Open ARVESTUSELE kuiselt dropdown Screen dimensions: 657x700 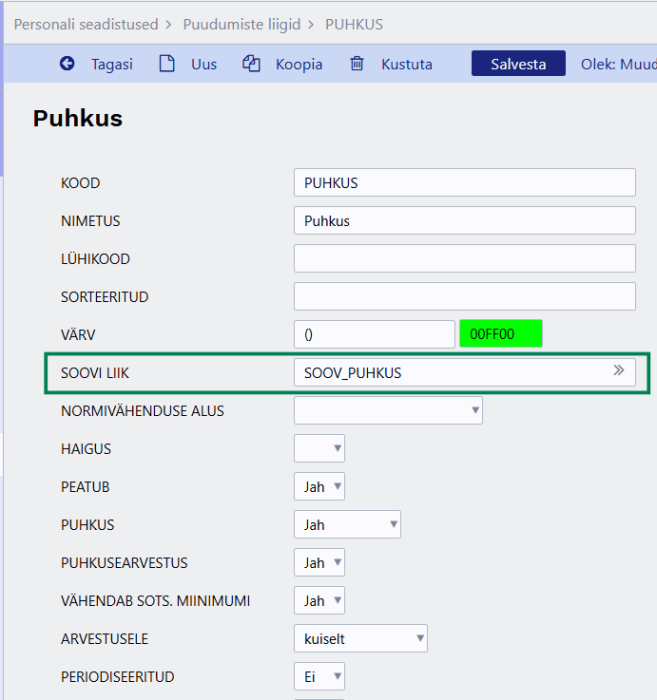click(360, 639)
